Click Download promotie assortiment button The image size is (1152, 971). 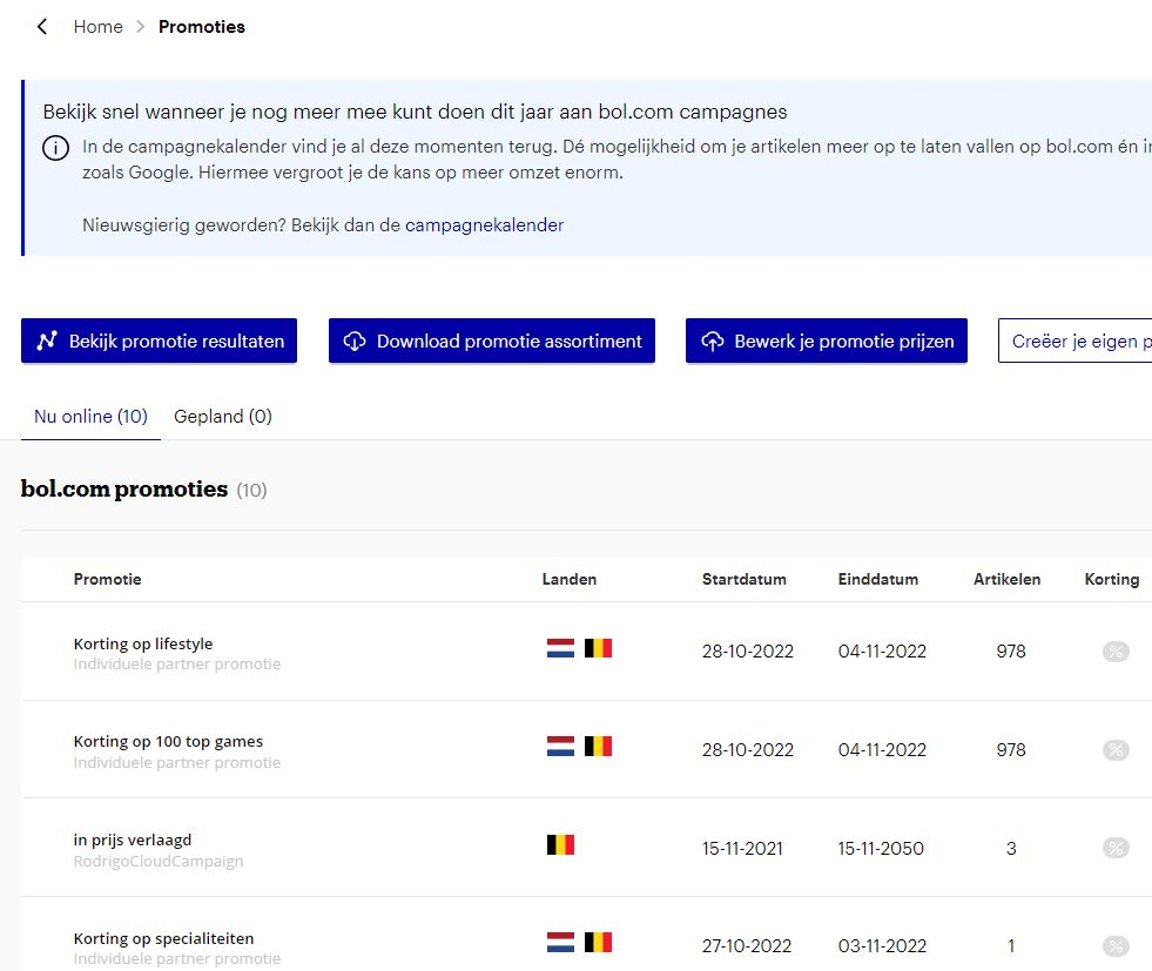(x=492, y=341)
